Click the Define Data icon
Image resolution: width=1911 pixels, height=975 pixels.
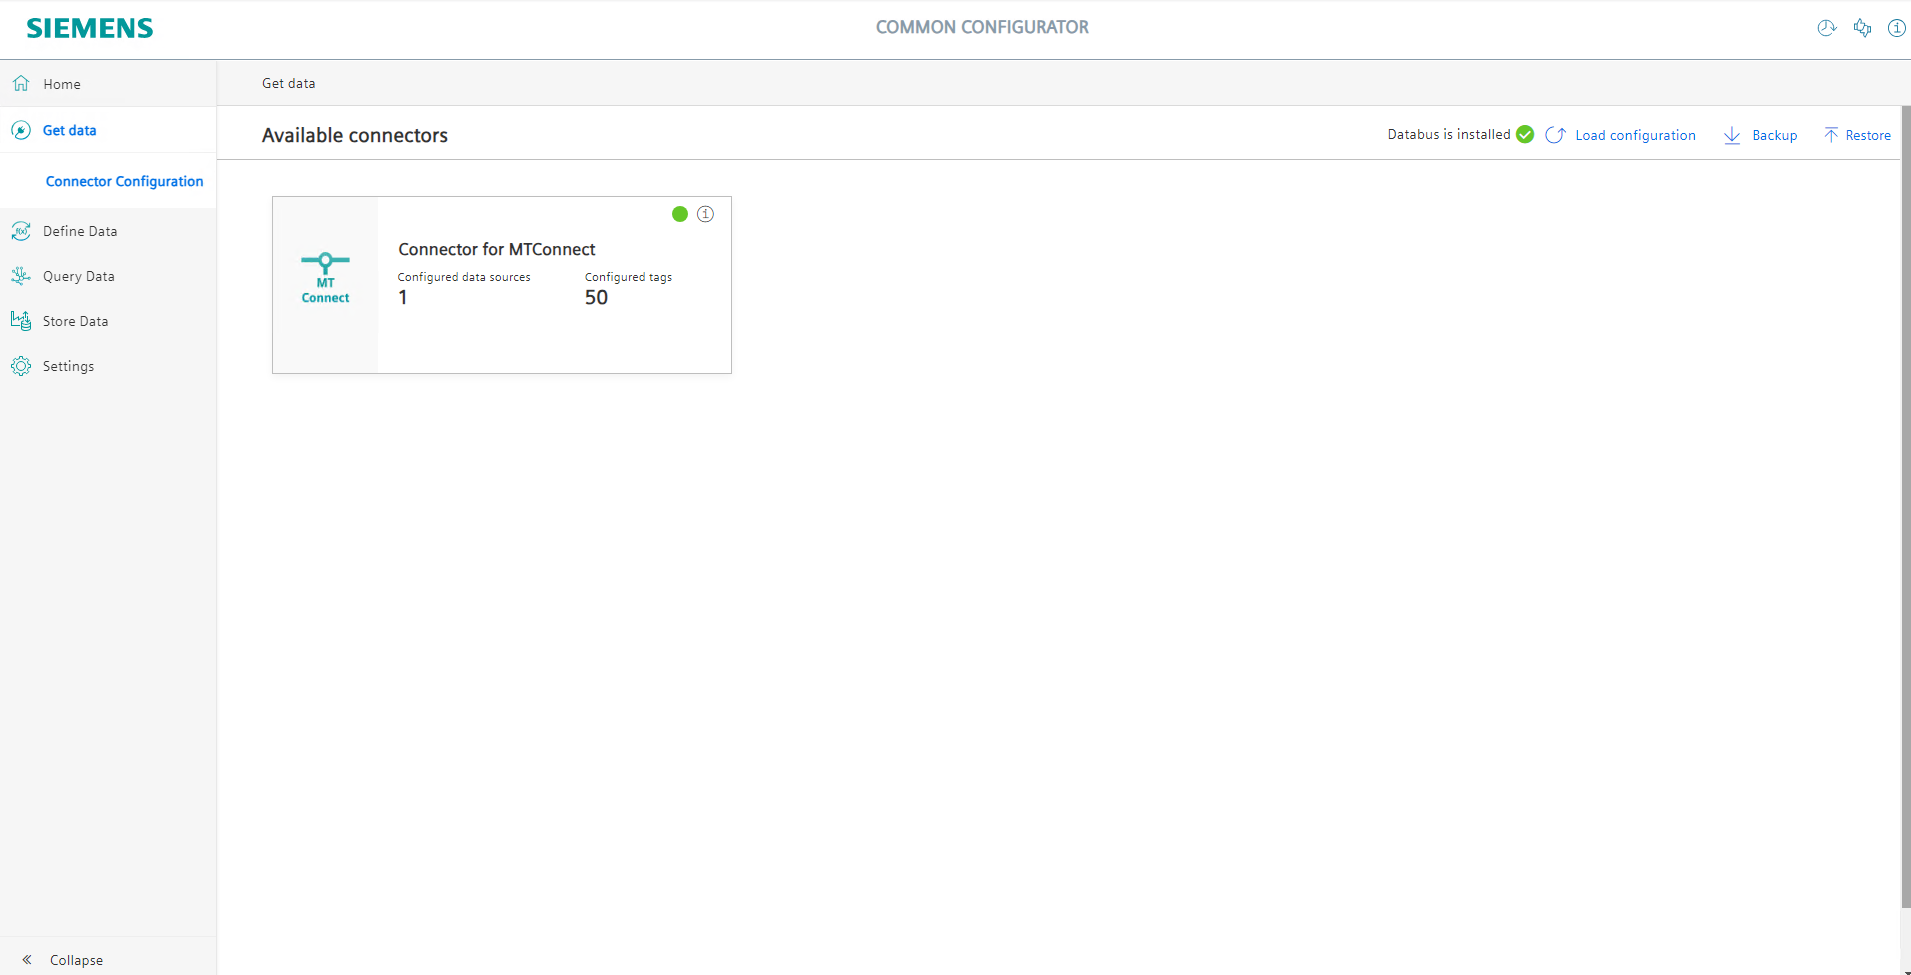(21, 231)
